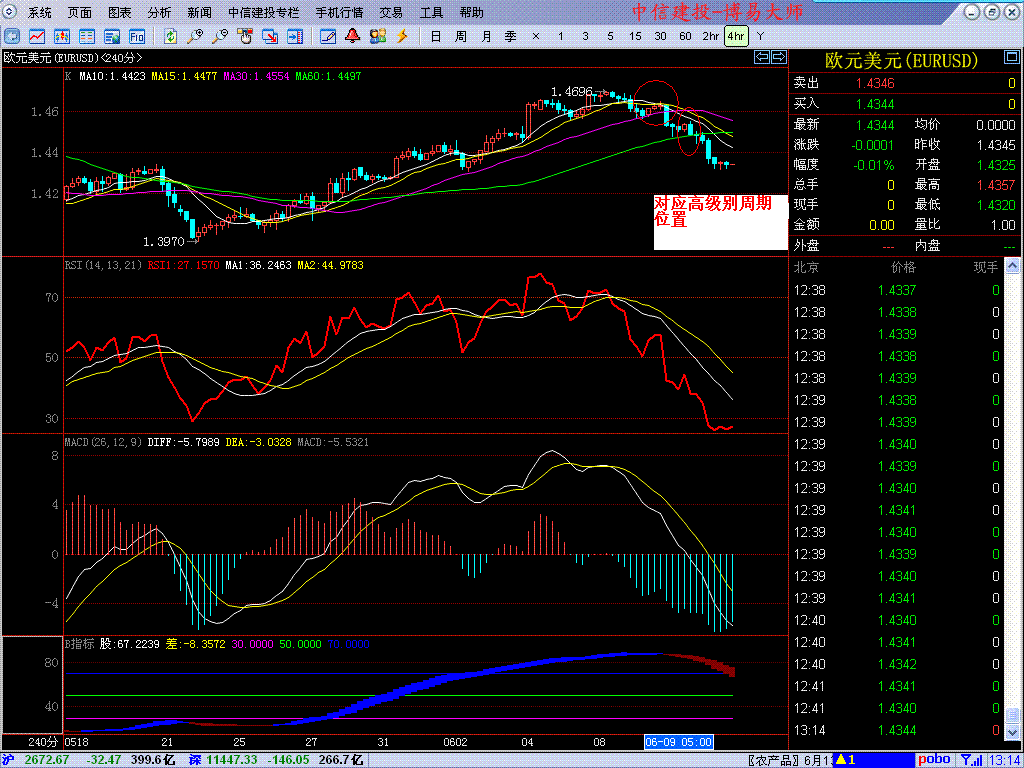Click the 240分 period label at chart bottom
Viewport: 1024px width, 768px height.
coord(43,743)
